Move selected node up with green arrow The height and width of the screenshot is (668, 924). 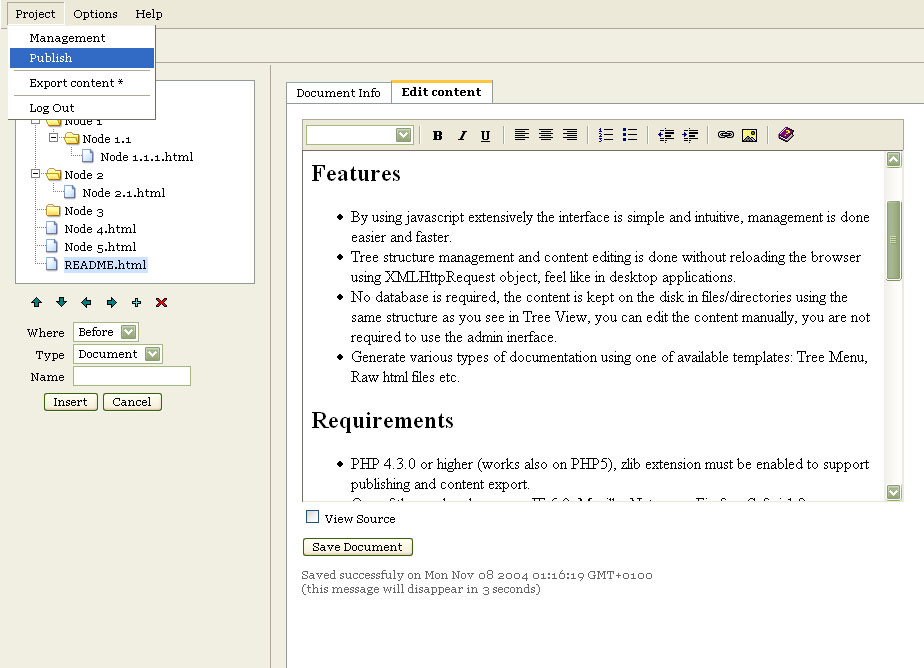(37, 302)
